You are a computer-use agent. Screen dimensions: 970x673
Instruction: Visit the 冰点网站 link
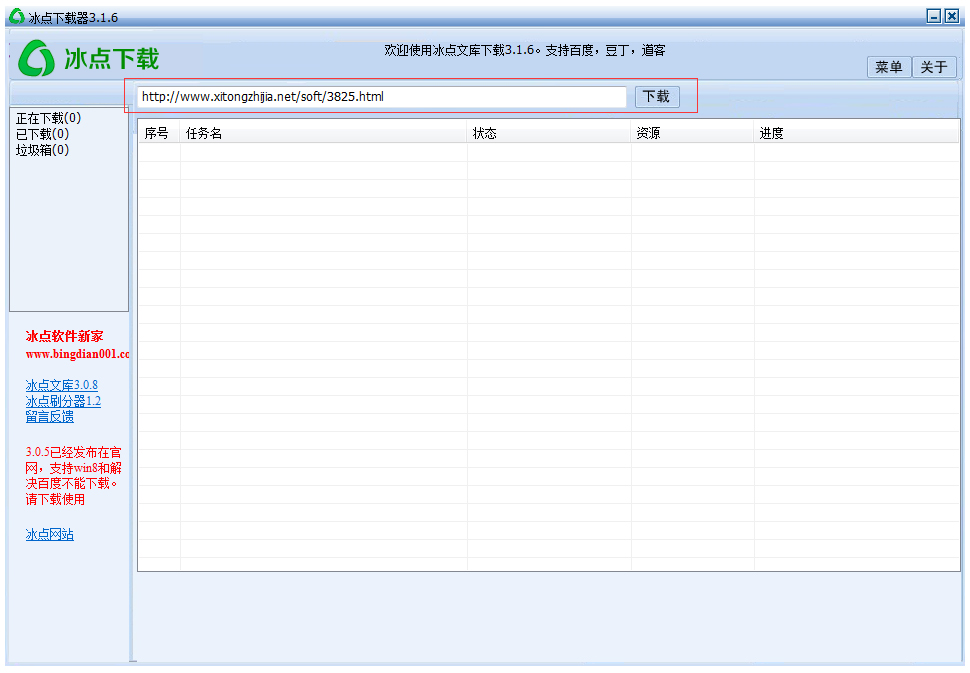tap(50, 534)
